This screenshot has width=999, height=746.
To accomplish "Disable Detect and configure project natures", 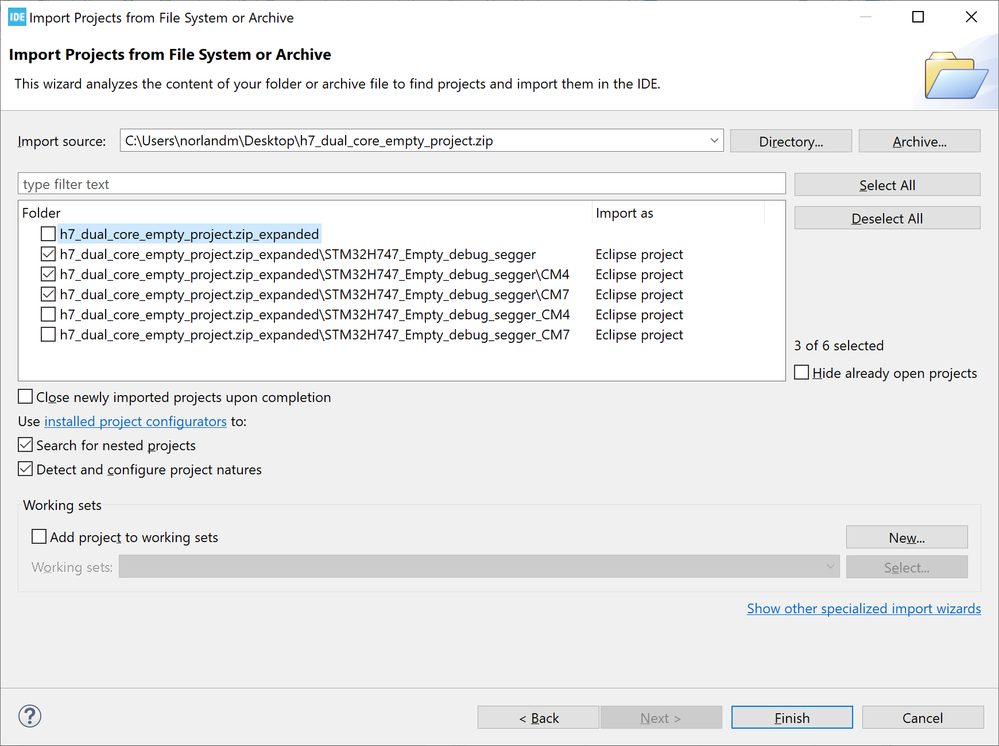I will pyautogui.click(x=25, y=469).
